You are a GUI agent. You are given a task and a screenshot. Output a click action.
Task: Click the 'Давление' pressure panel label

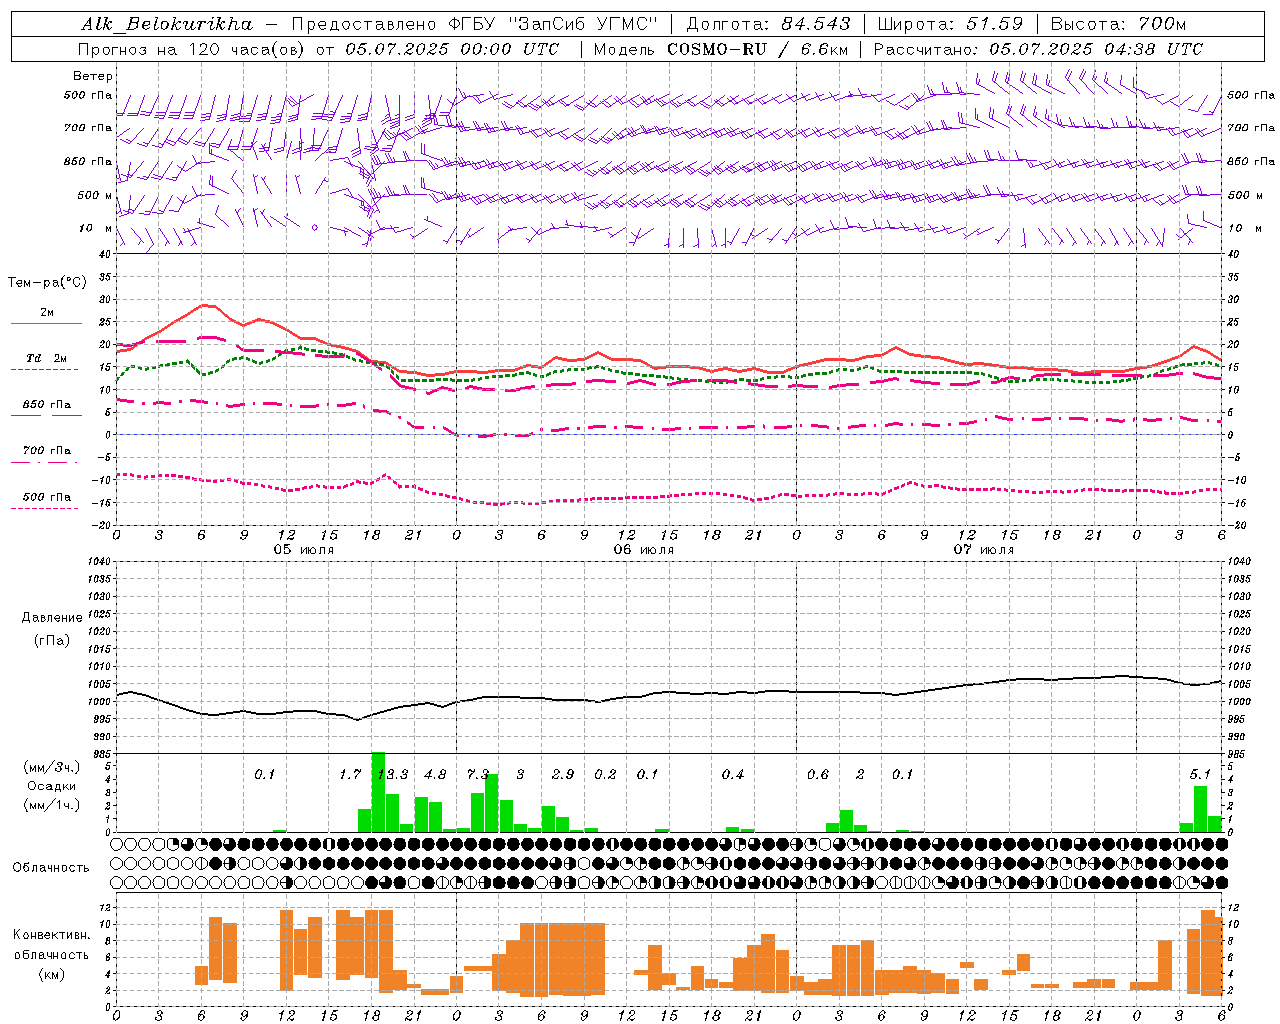coord(51,618)
